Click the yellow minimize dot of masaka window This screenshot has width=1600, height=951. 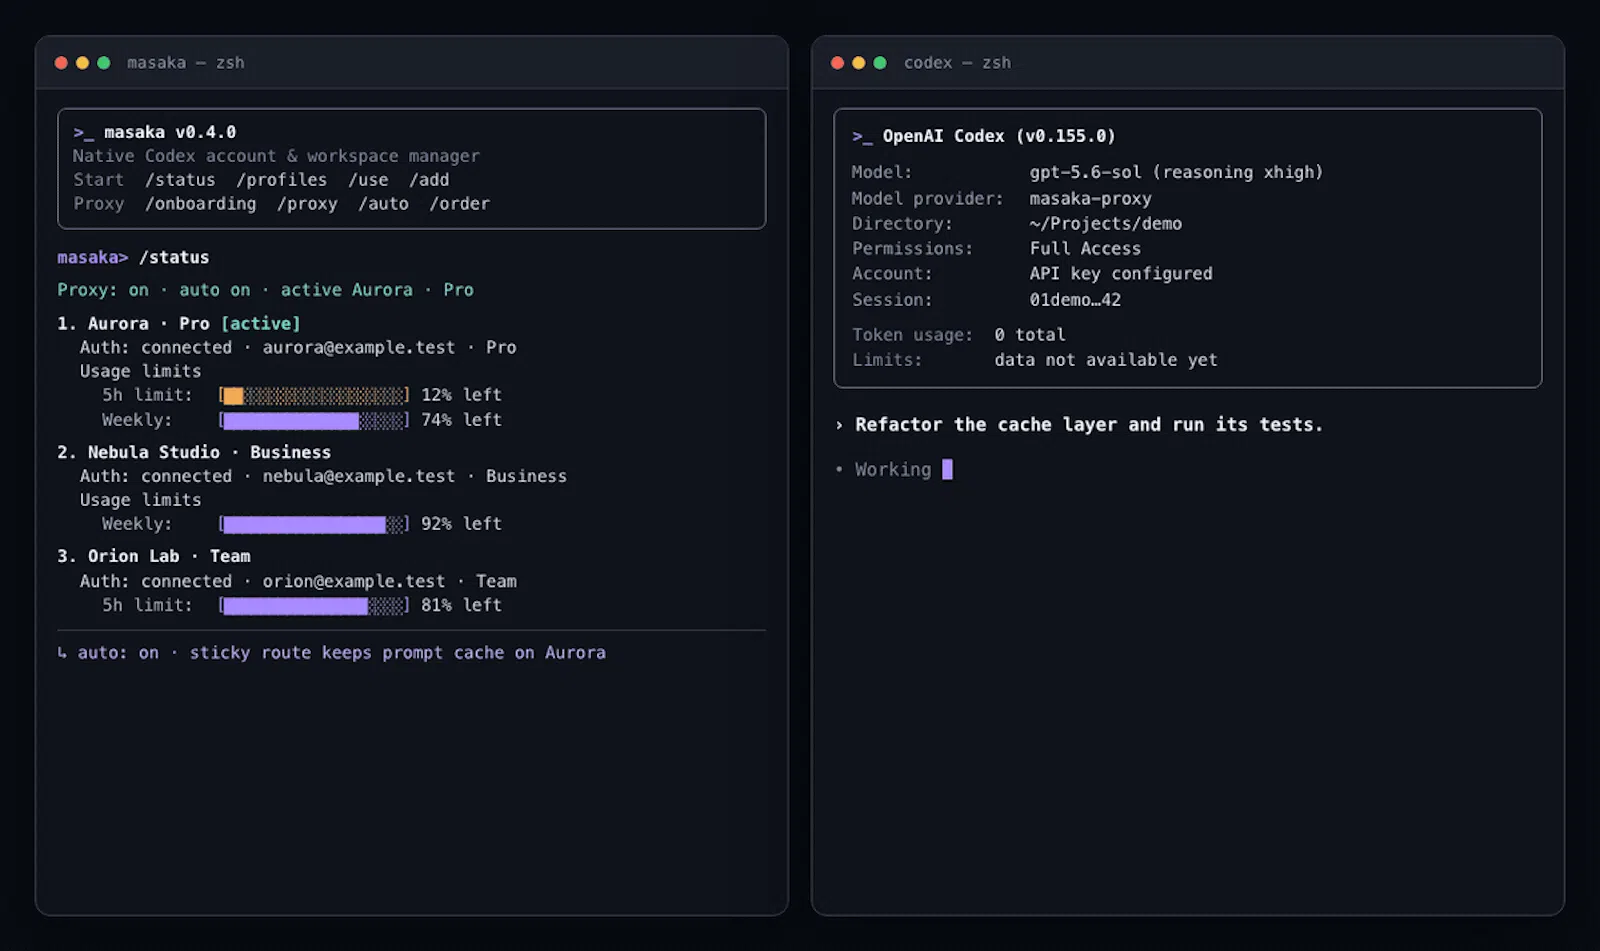coord(82,63)
